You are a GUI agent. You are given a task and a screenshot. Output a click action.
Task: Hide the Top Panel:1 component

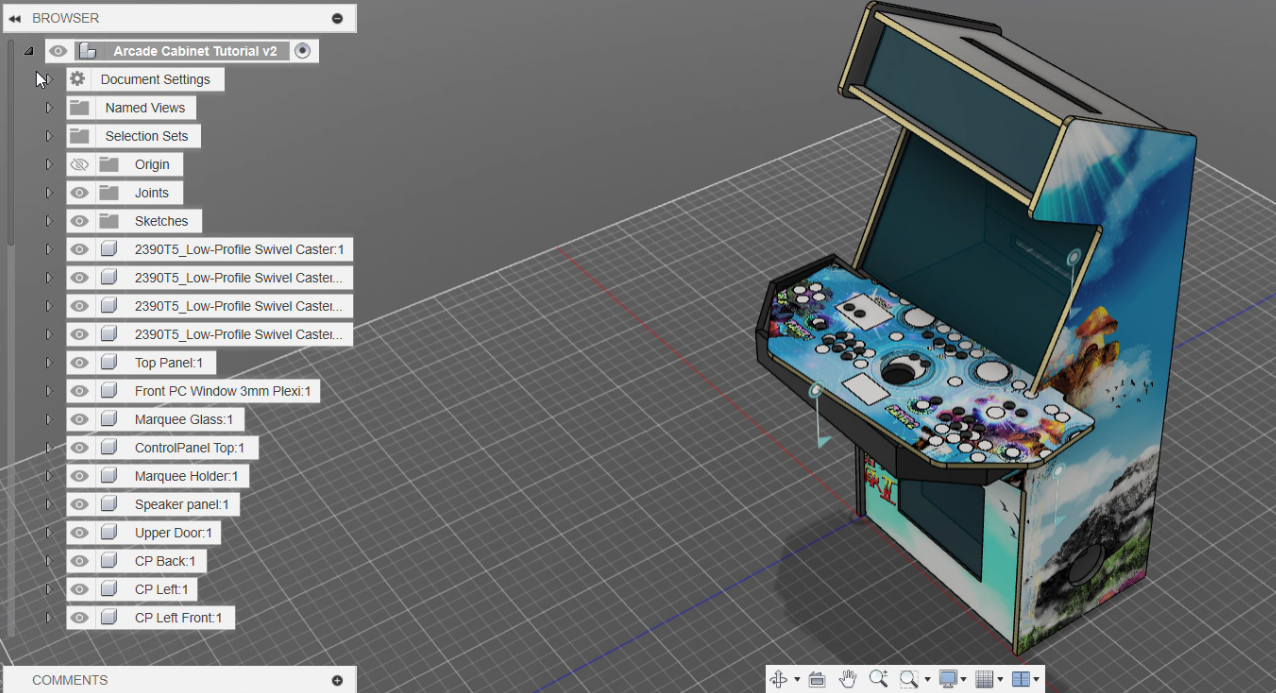coord(80,363)
